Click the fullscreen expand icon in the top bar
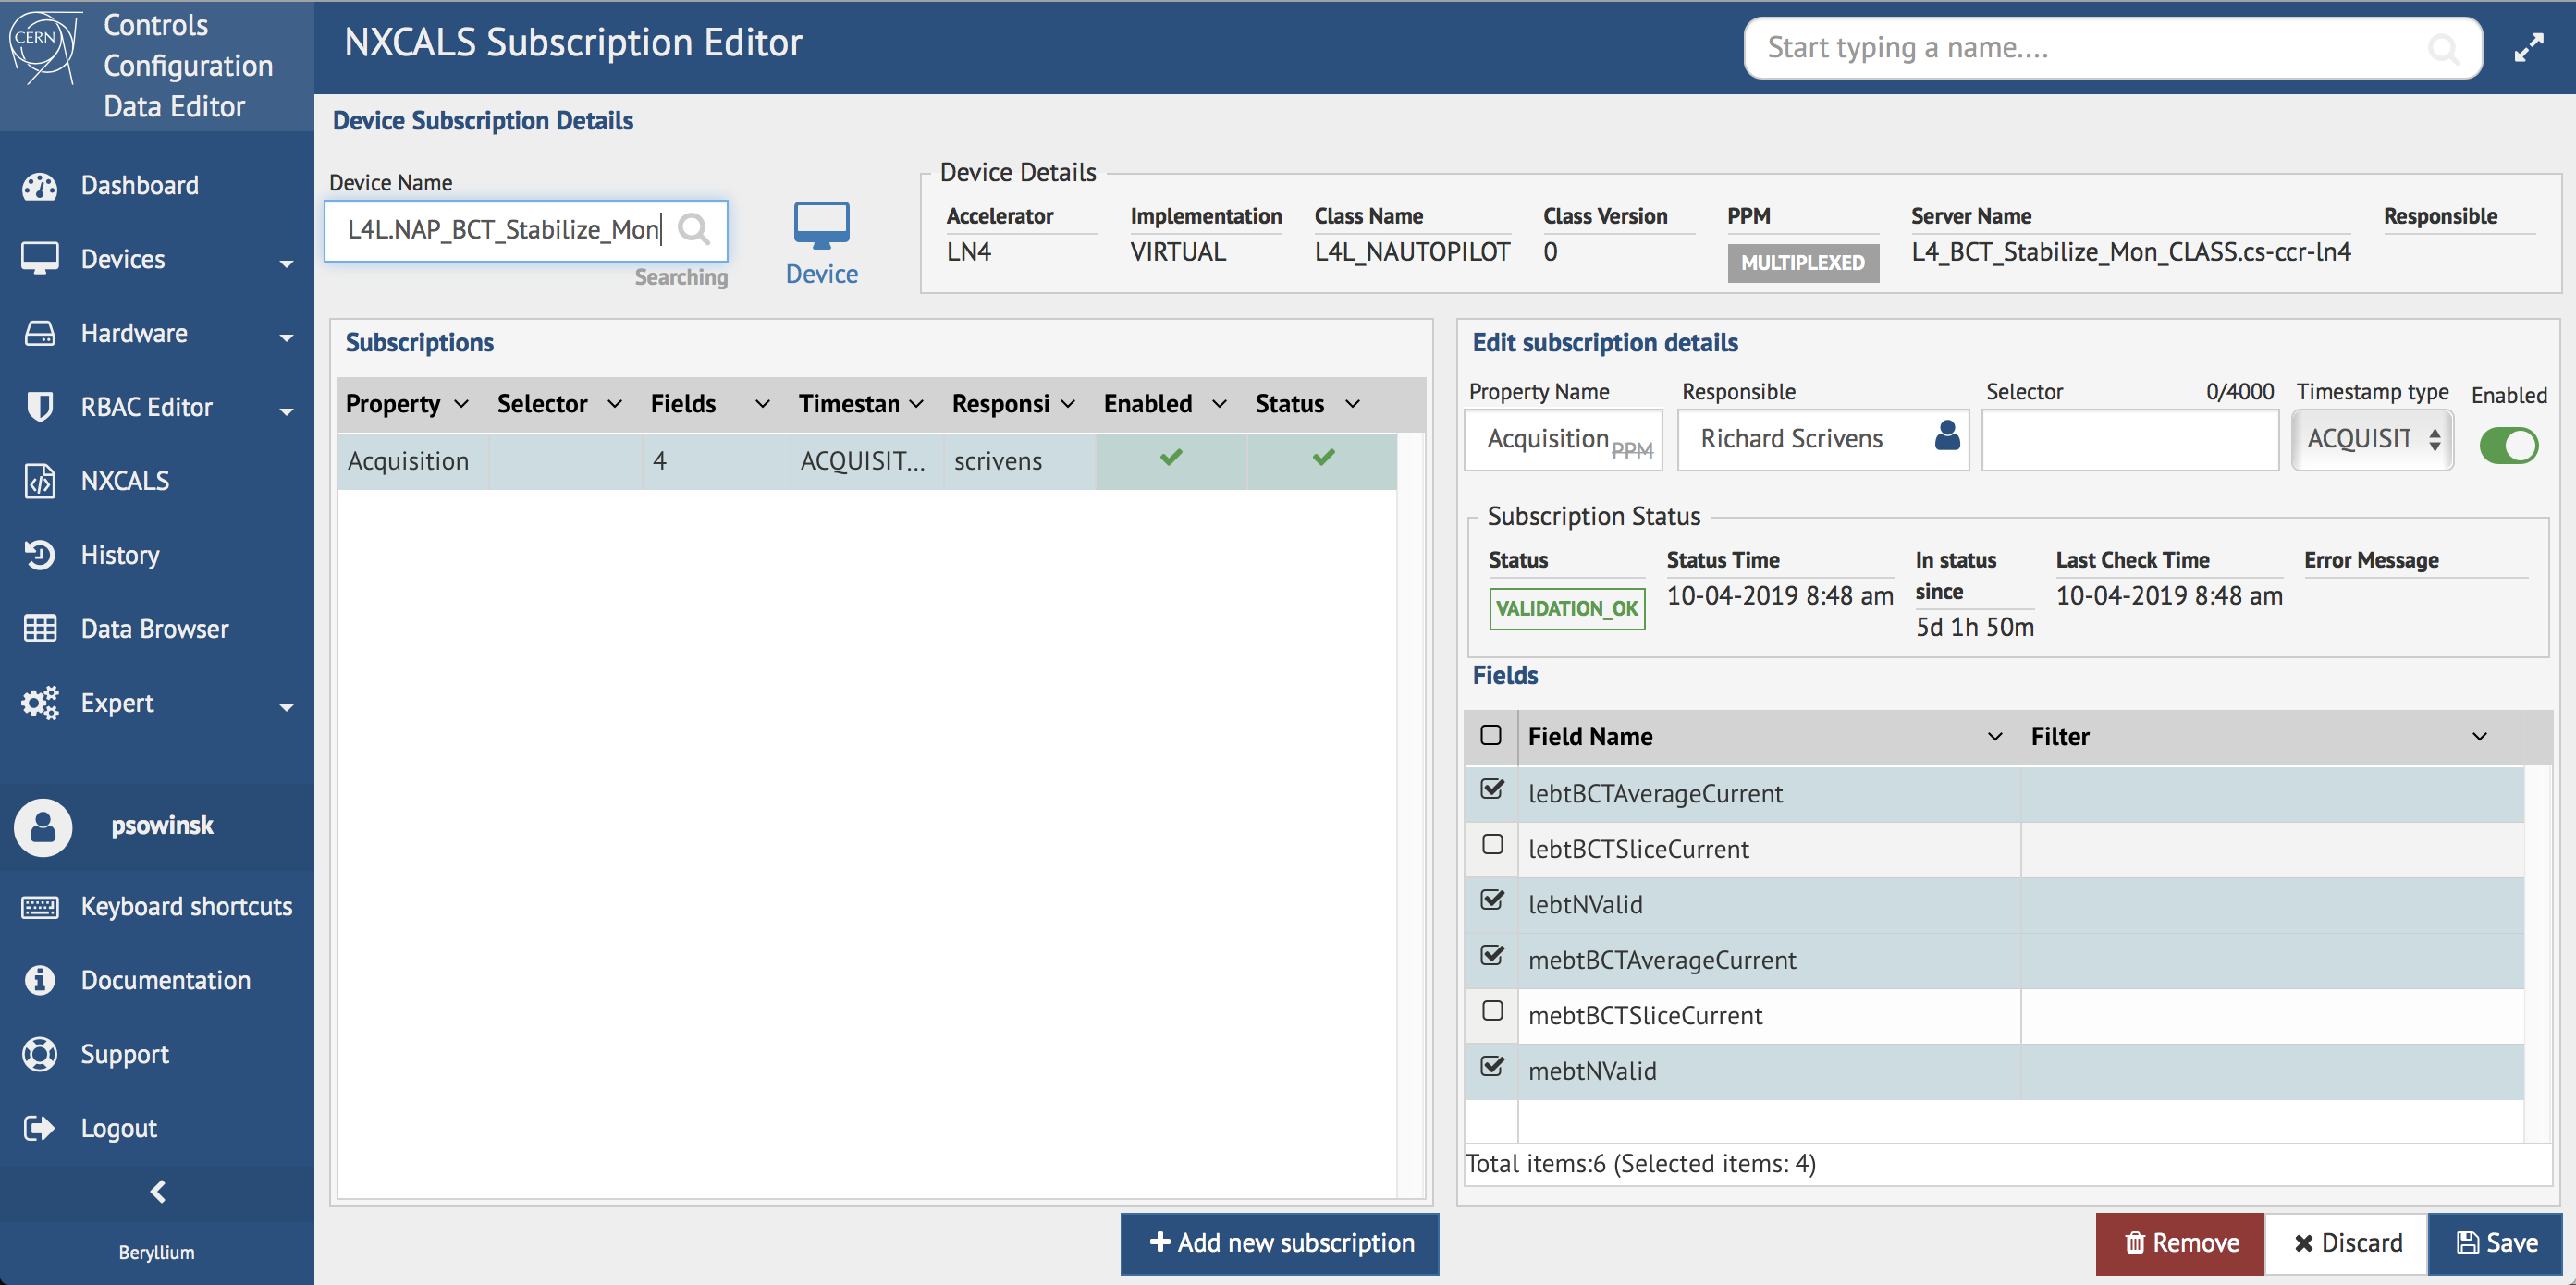The image size is (2576, 1285). click(x=2531, y=45)
